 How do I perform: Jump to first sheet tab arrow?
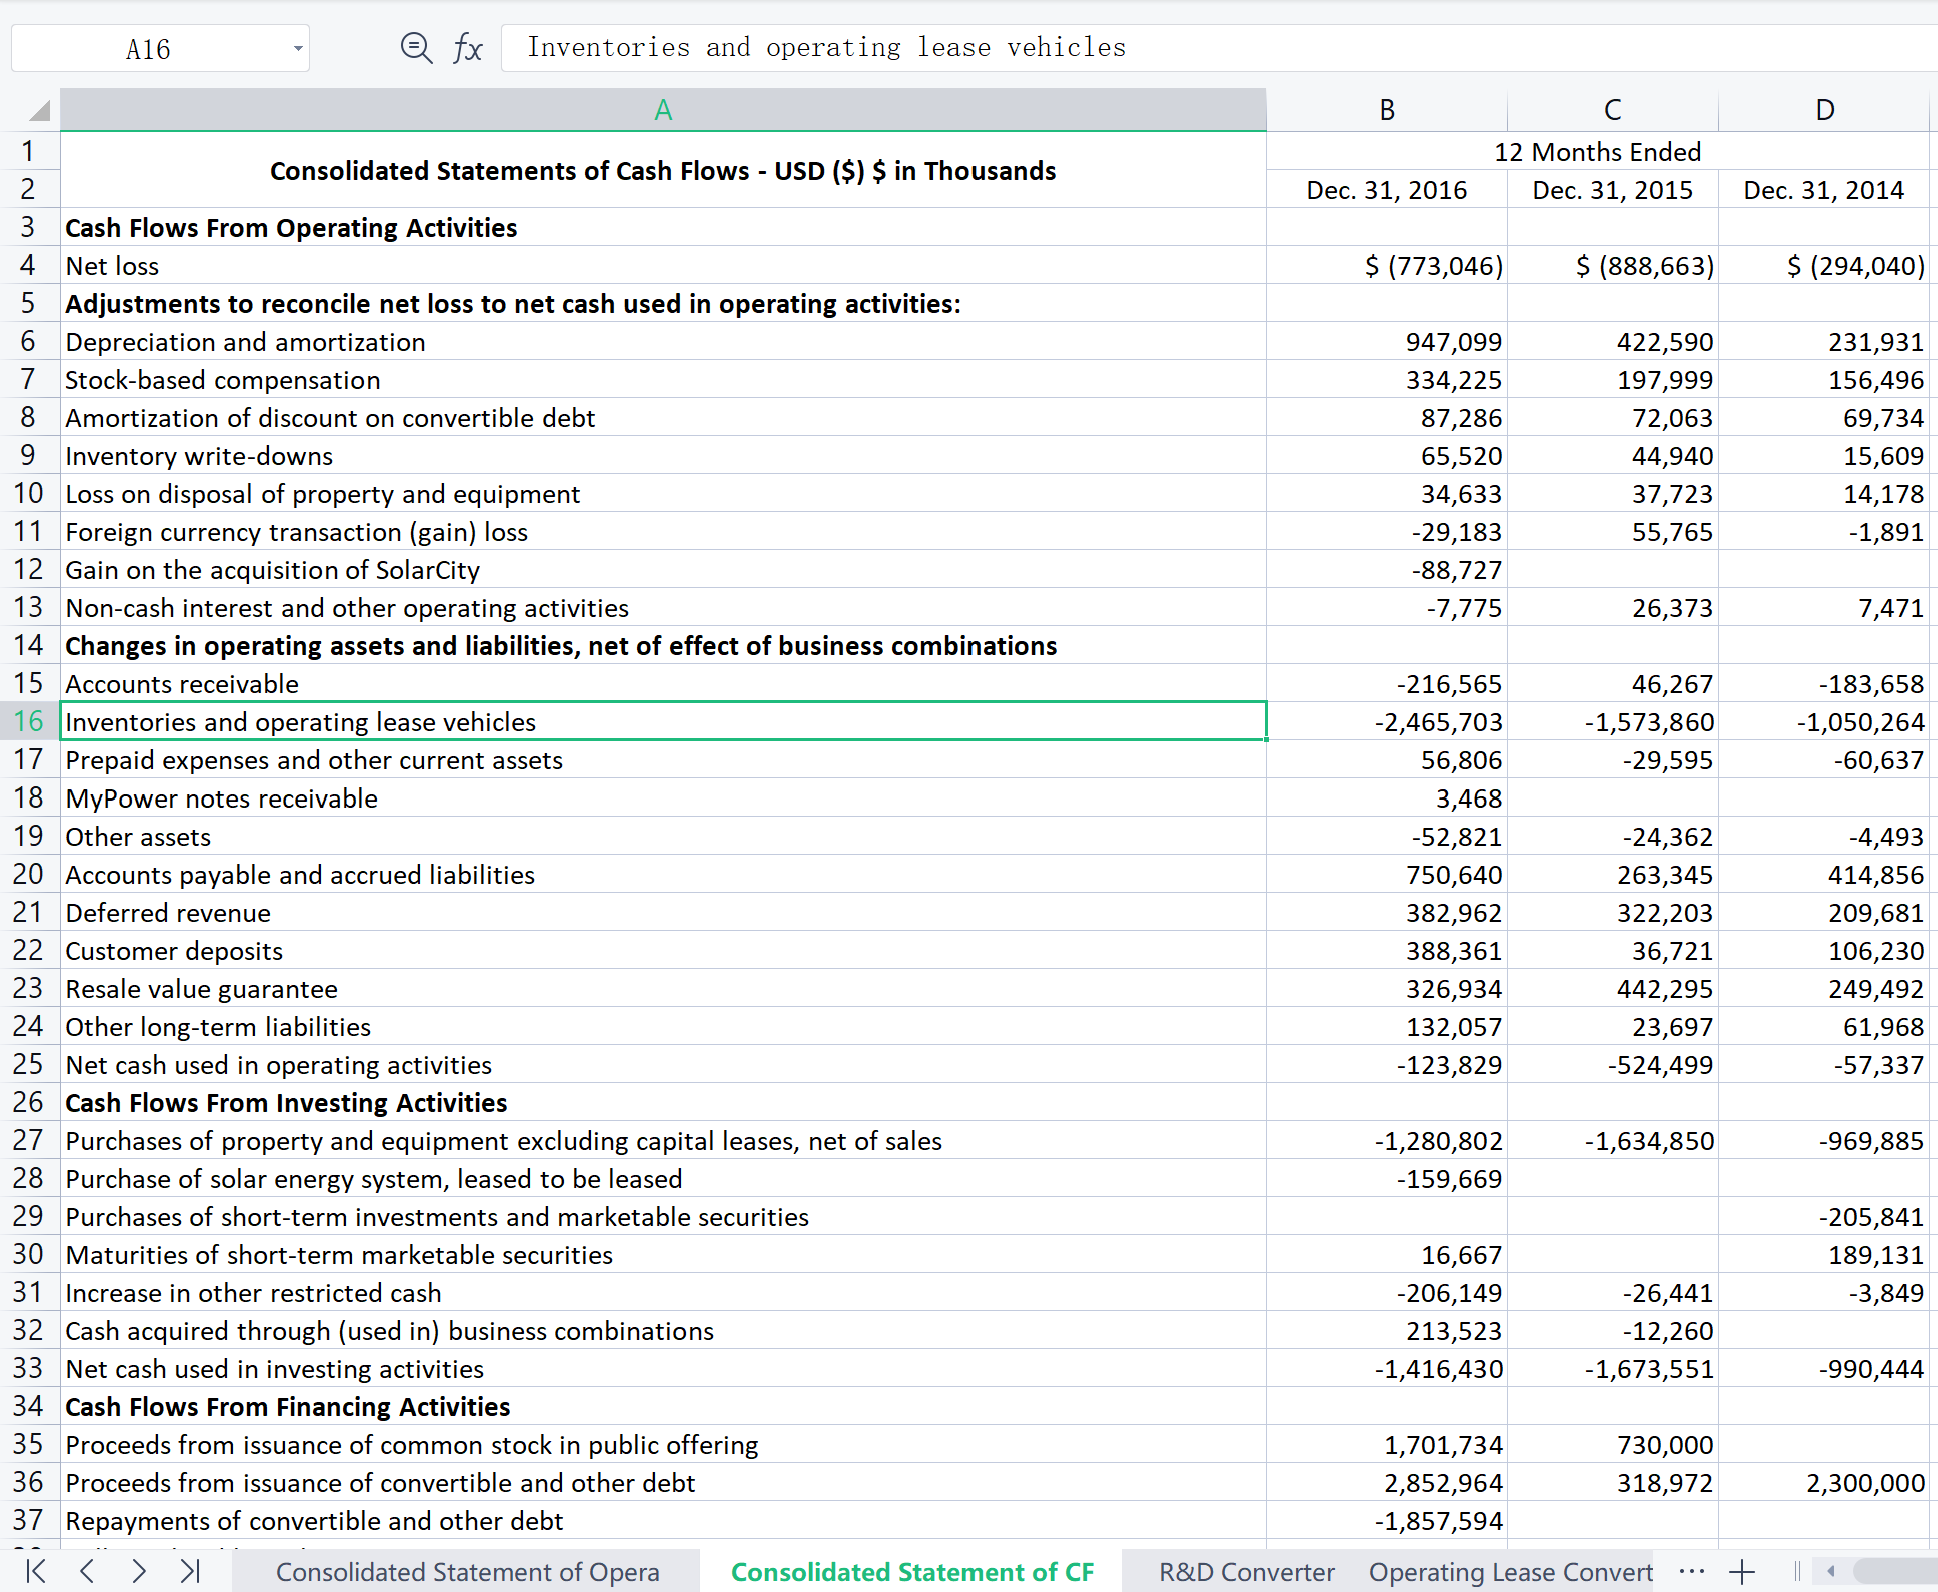click(36, 1571)
